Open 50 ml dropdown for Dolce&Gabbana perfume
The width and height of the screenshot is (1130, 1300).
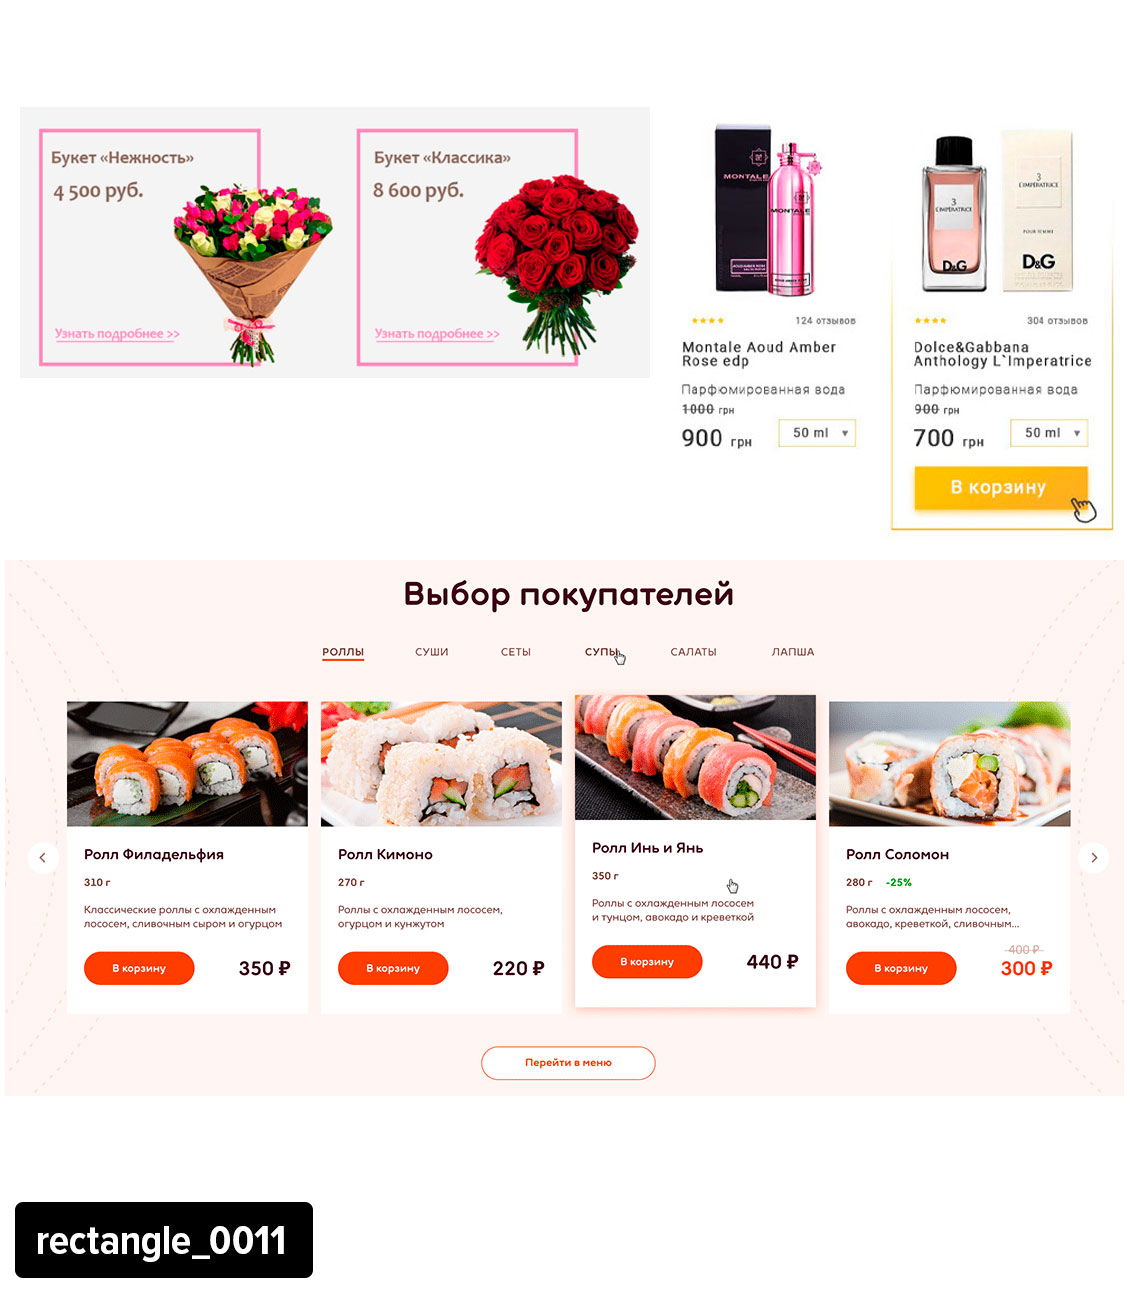(x=1049, y=433)
